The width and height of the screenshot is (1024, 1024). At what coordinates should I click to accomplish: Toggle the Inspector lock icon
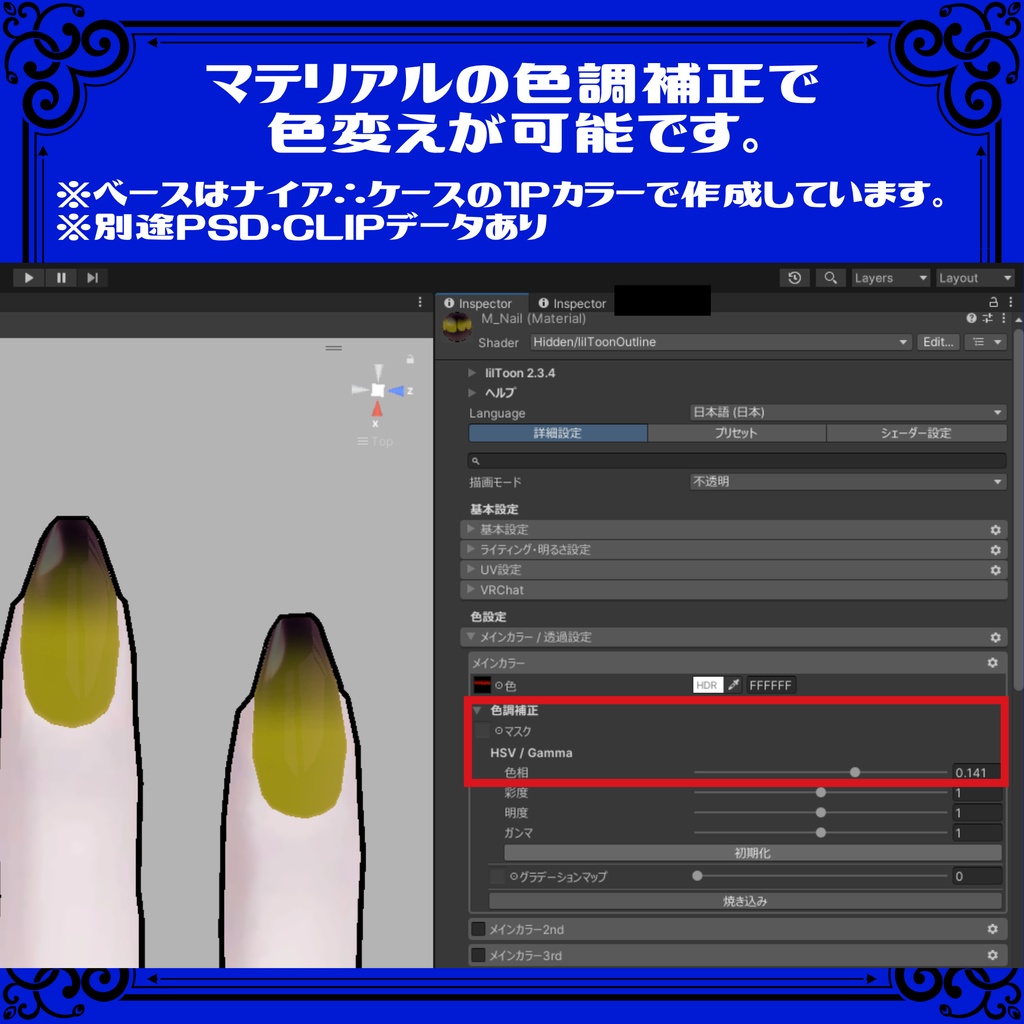pos(993,302)
